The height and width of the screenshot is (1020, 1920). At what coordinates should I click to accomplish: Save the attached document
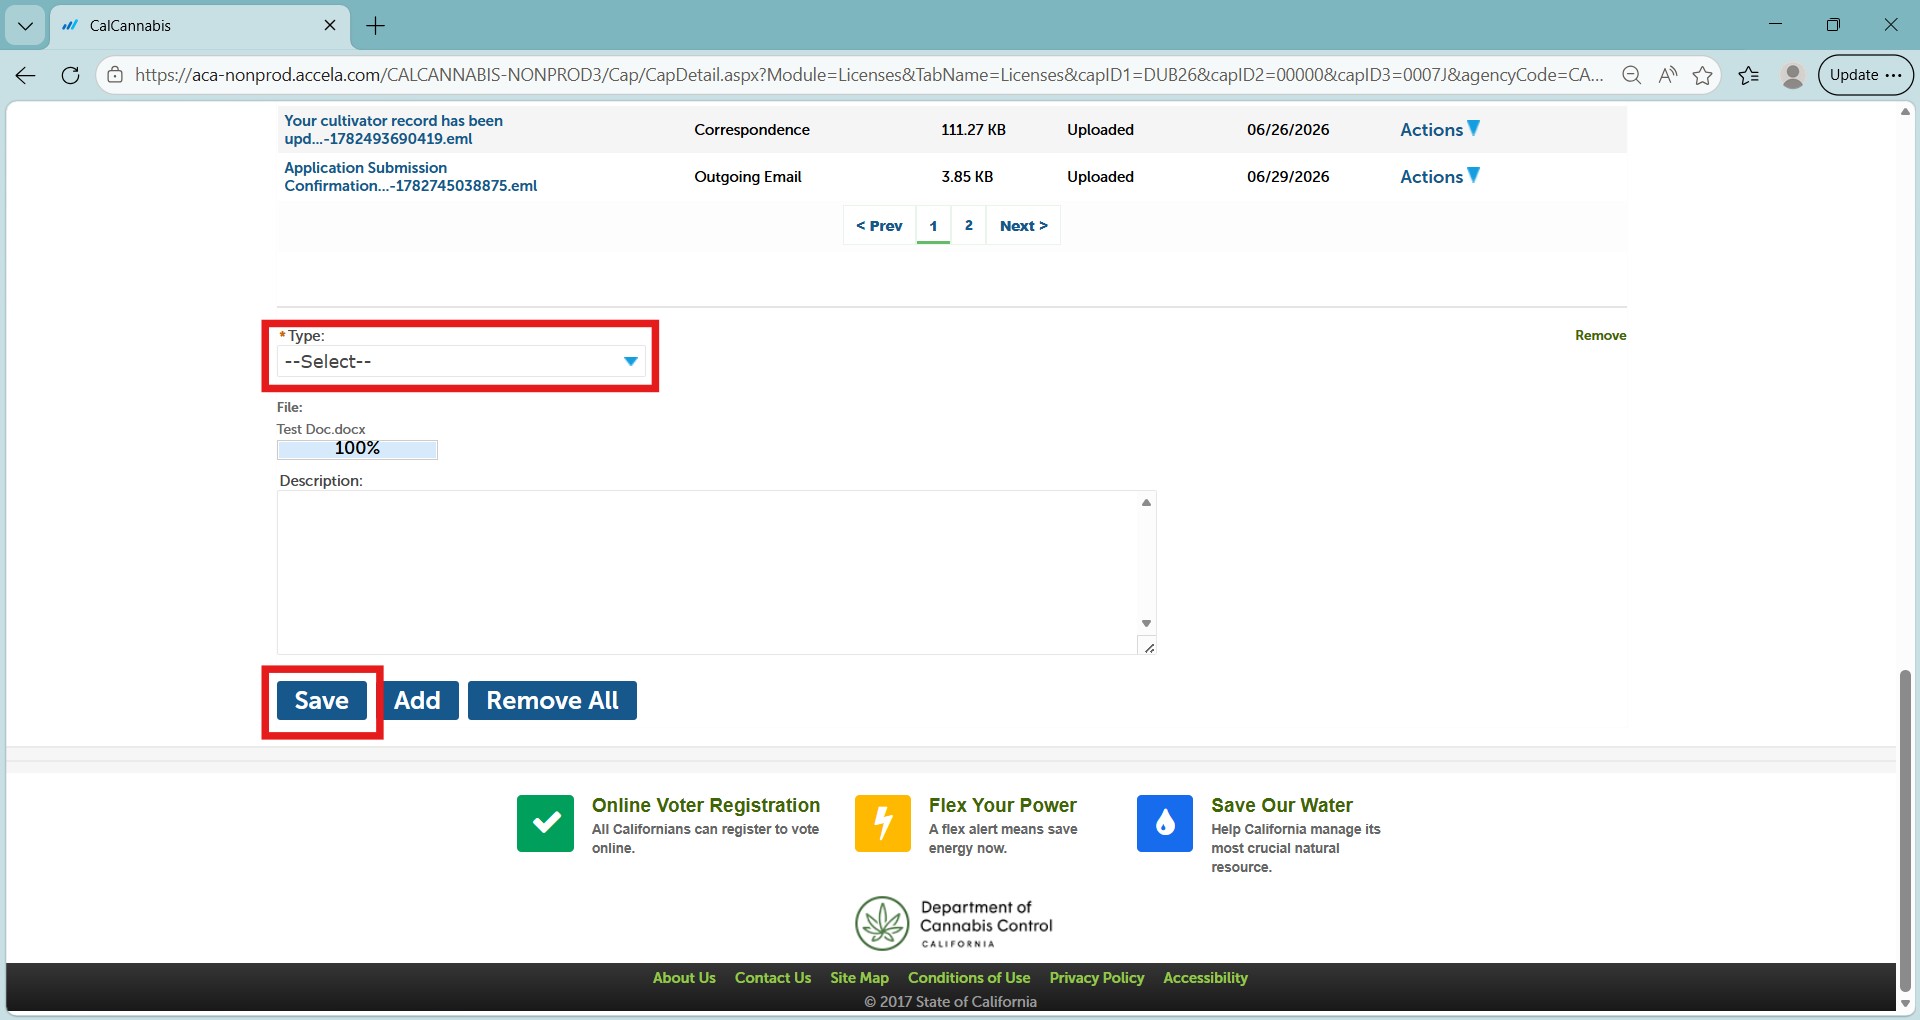tap(322, 700)
